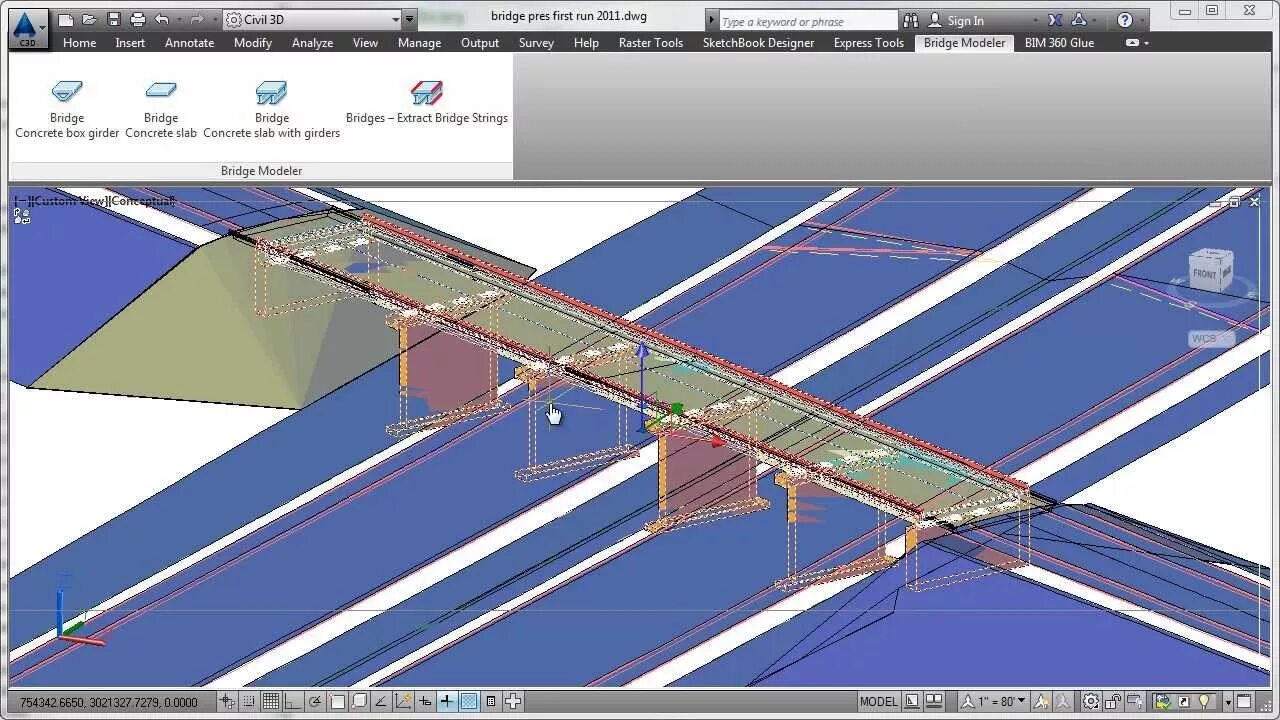Image resolution: width=1280 pixels, height=720 pixels.
Task: Expand the quick access toolbar customize arrow
Action: click(410, 20)
